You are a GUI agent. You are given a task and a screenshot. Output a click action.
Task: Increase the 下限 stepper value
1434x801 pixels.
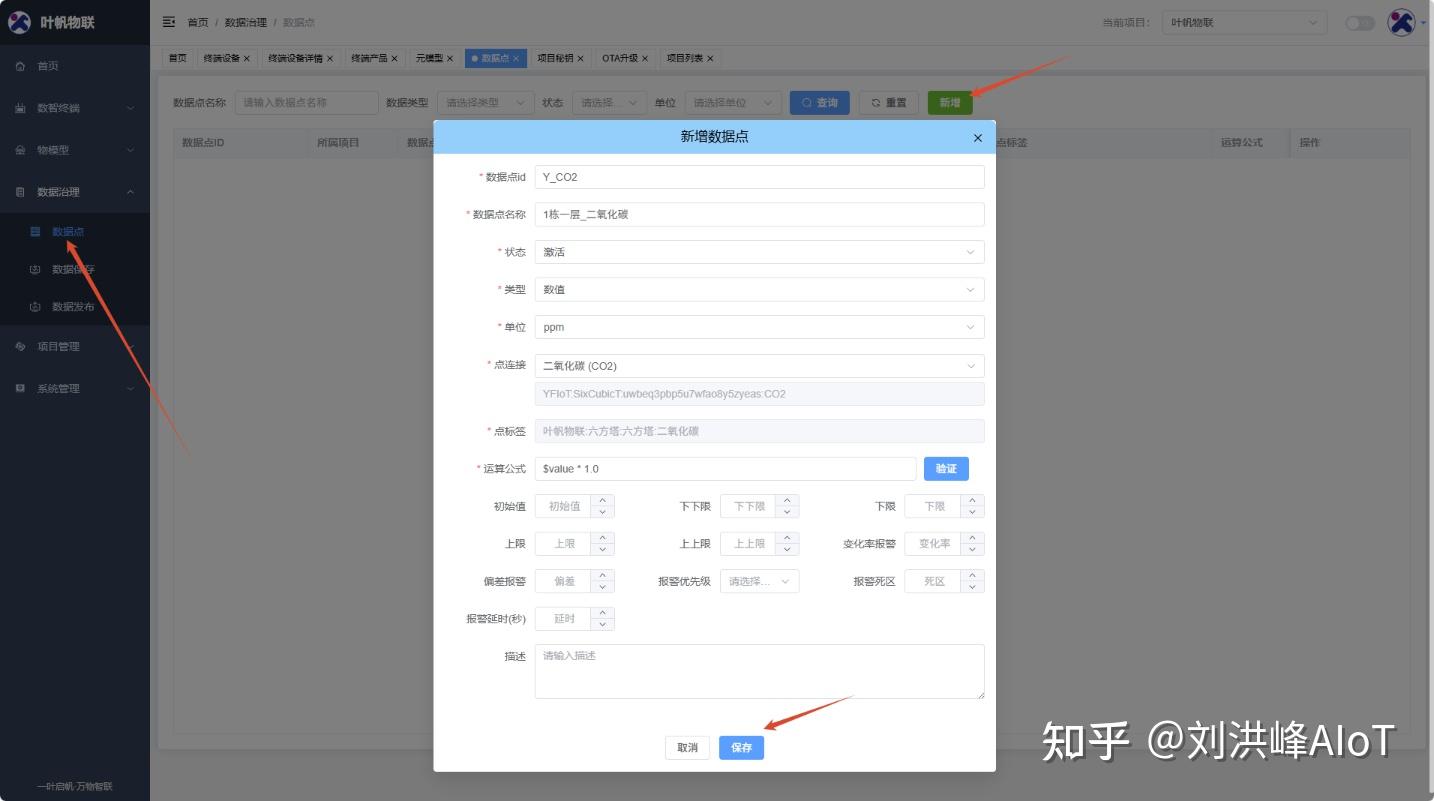(972, 501)
